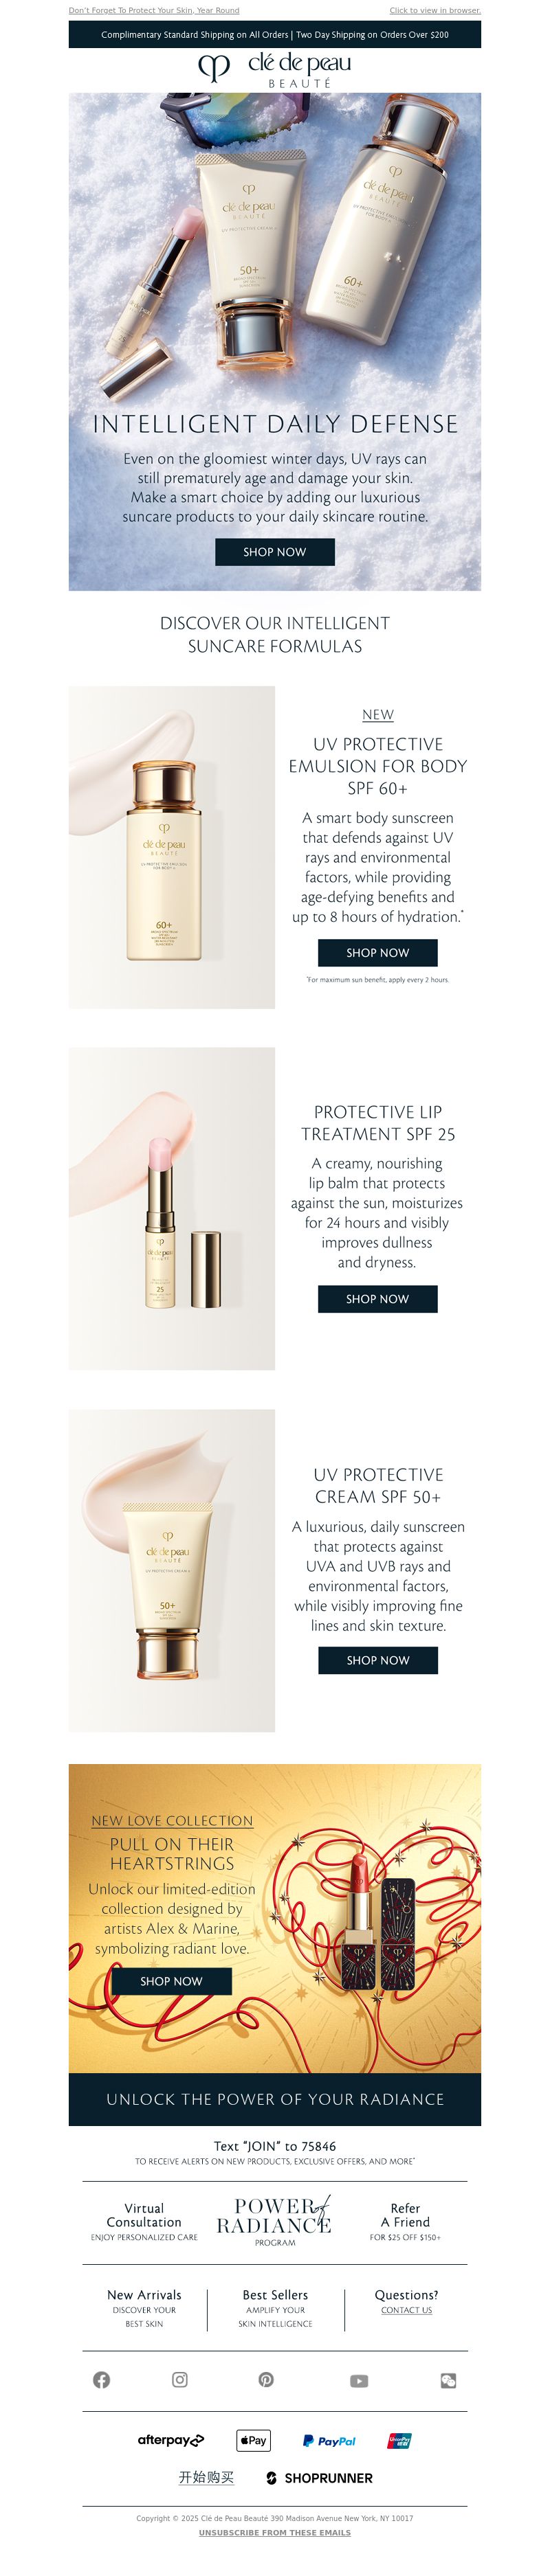Click the ShopRunner logo

coord(320,2478)
